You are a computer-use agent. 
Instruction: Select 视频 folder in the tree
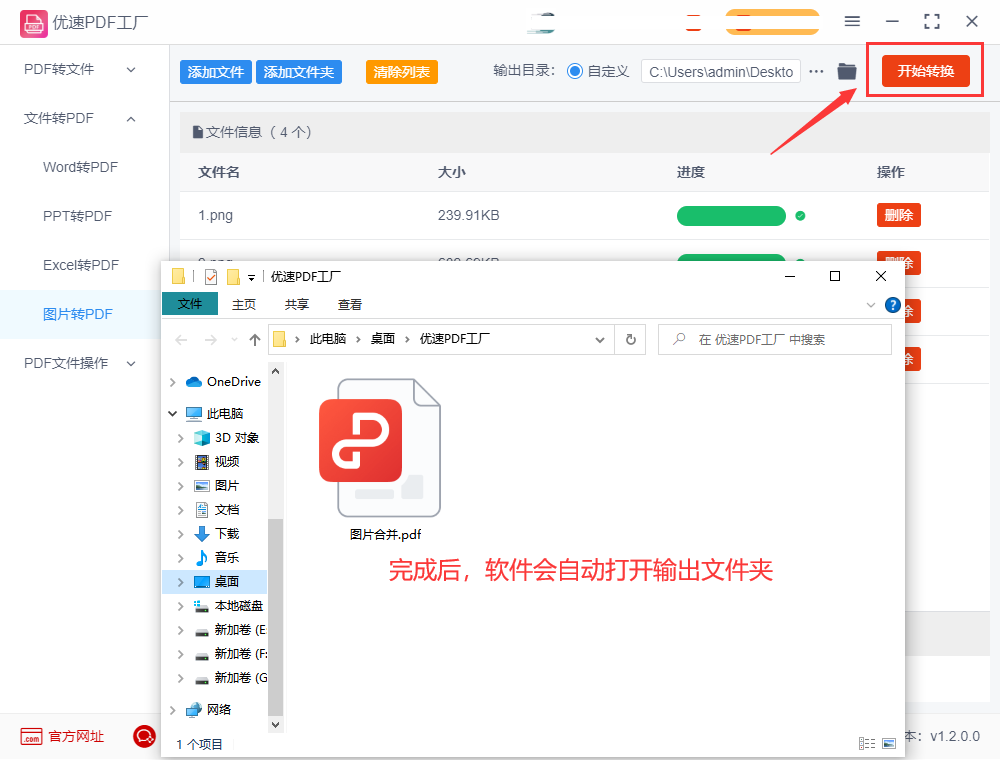click(x=217, y=462)
